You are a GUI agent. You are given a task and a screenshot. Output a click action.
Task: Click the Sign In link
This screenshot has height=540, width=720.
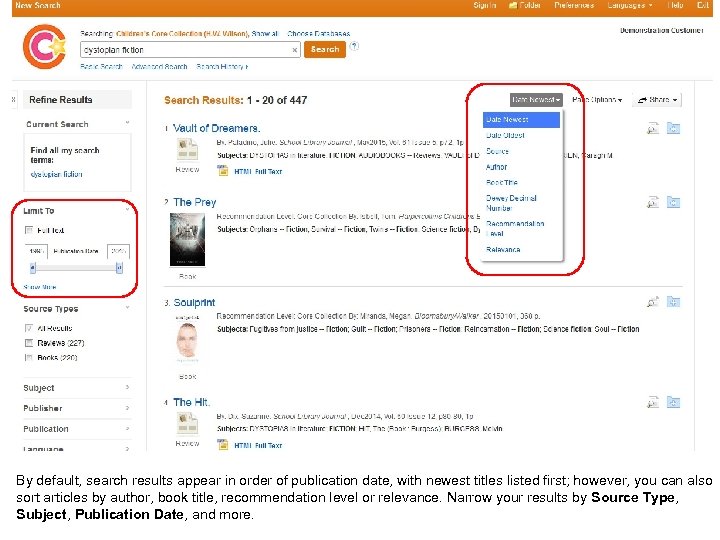[485, 6]
